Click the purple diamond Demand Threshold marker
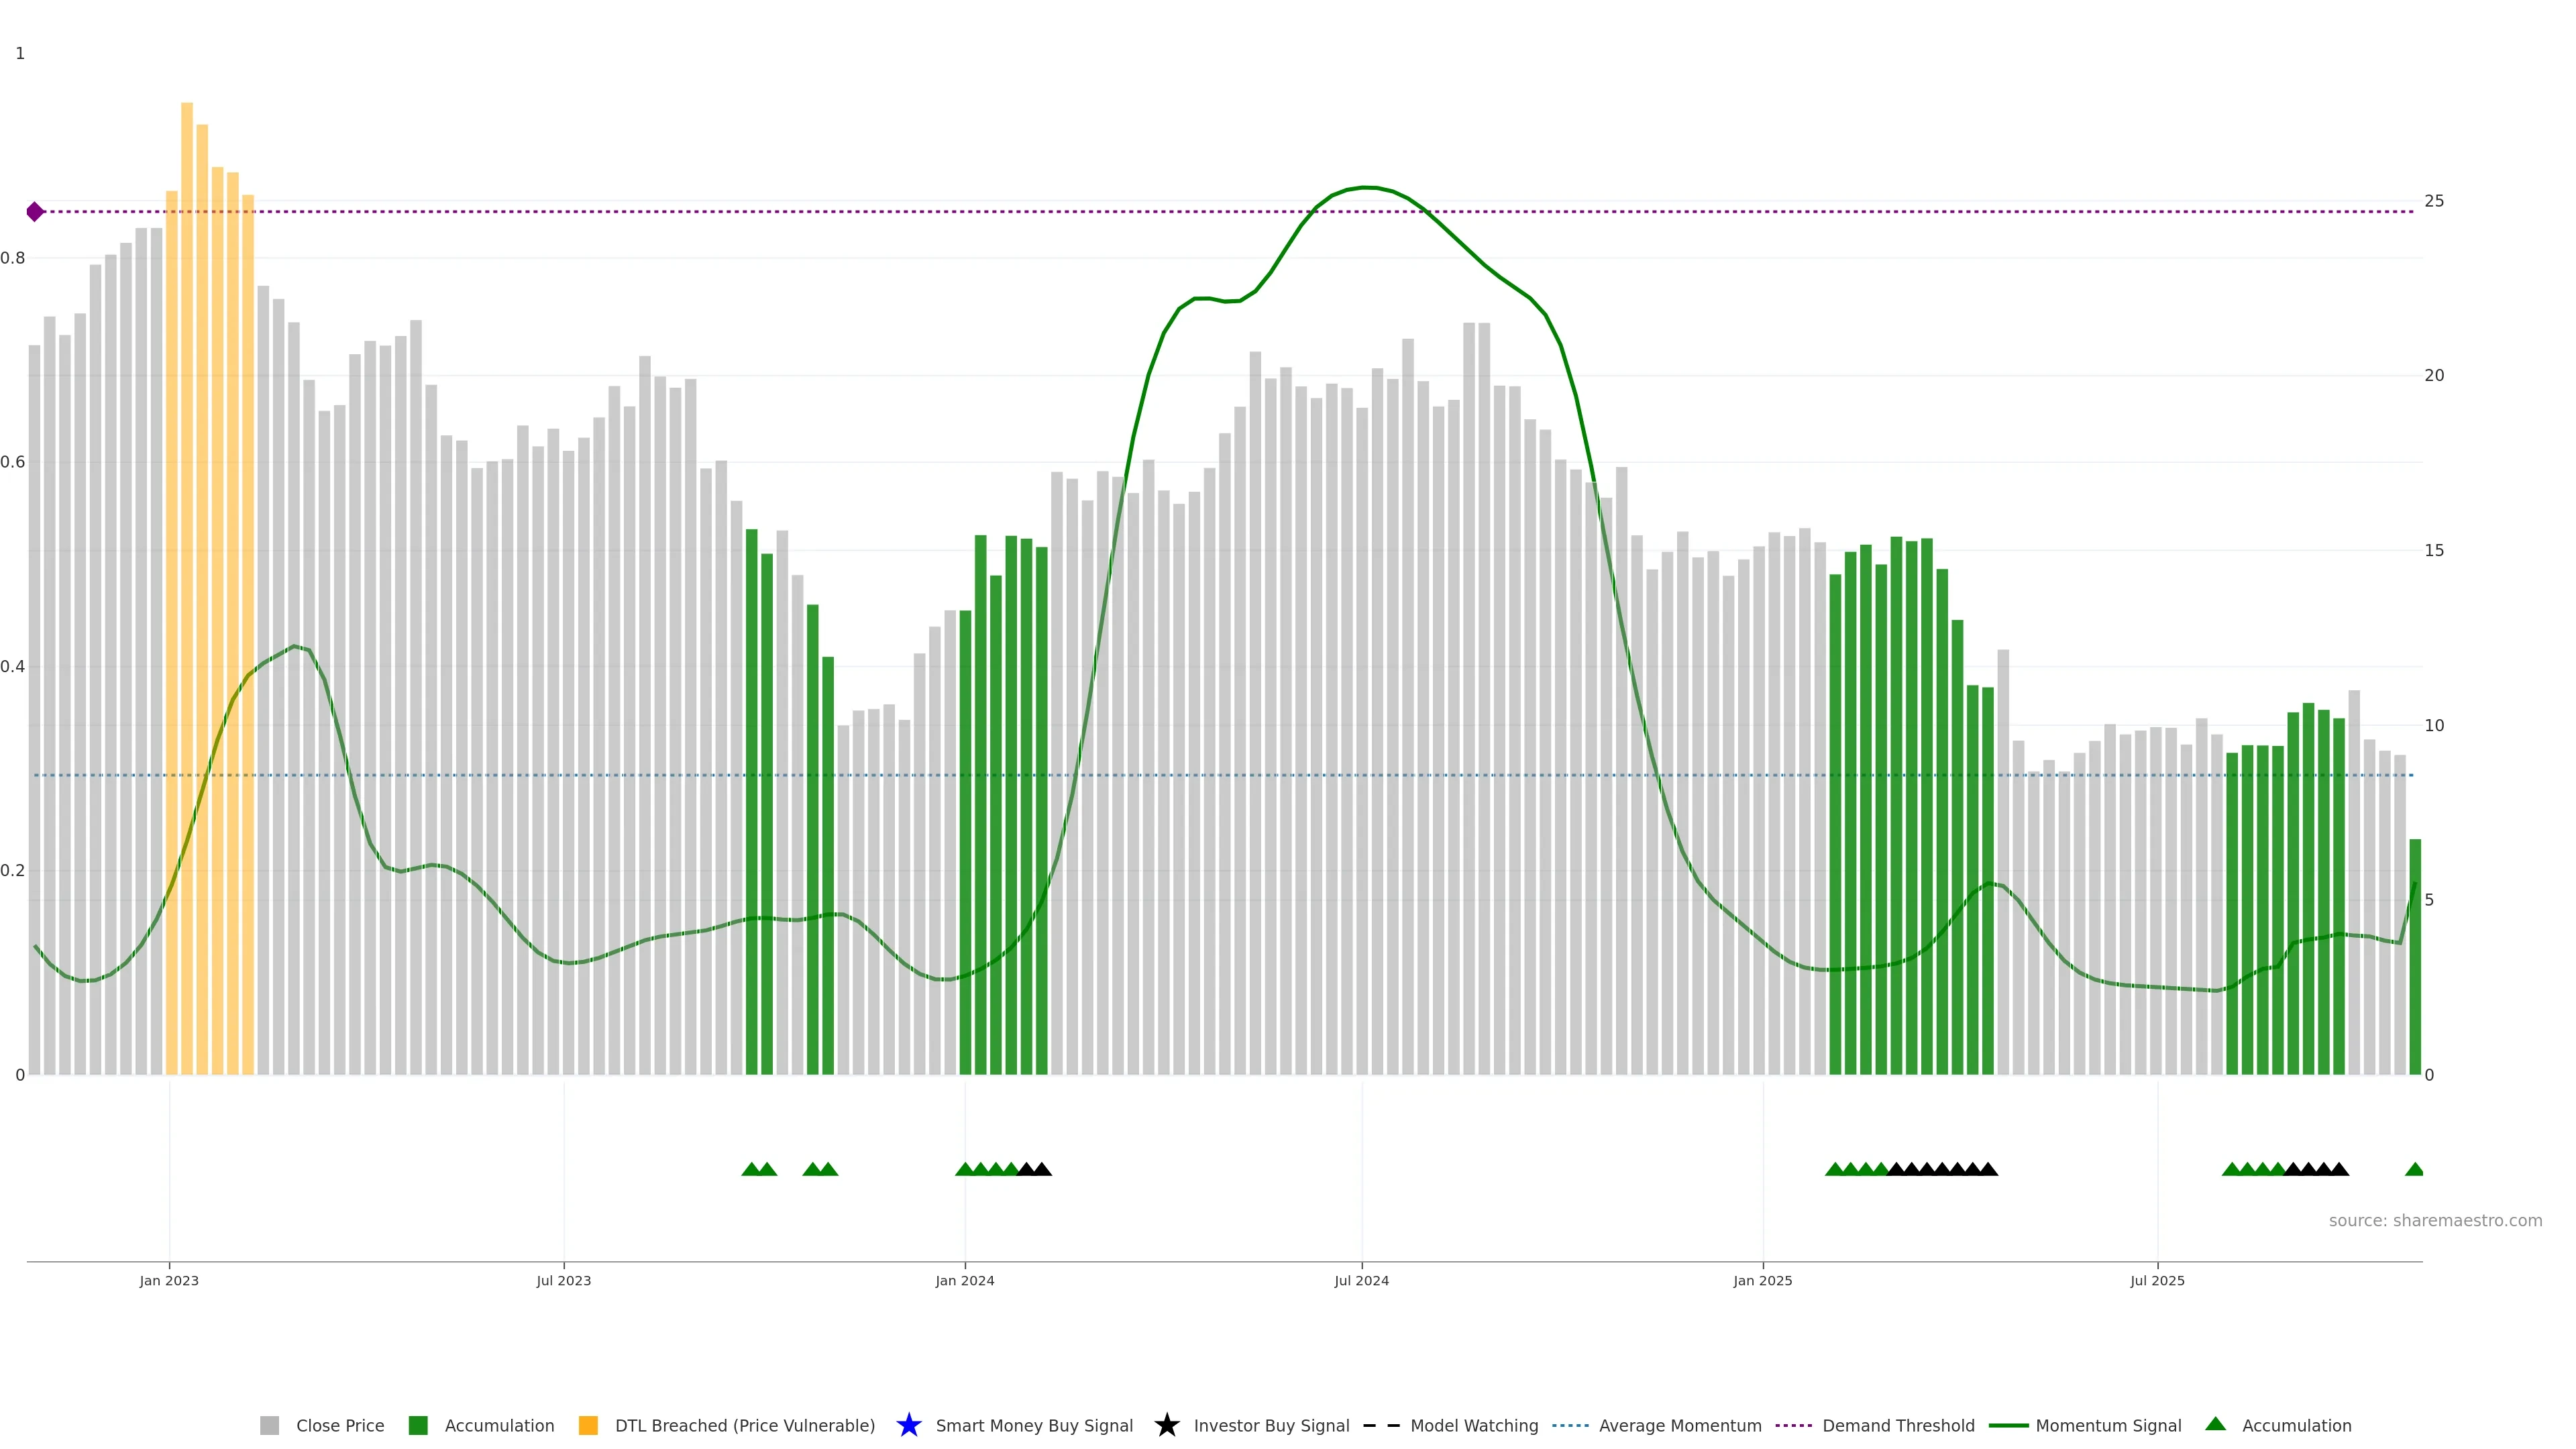 pos(35,212)
